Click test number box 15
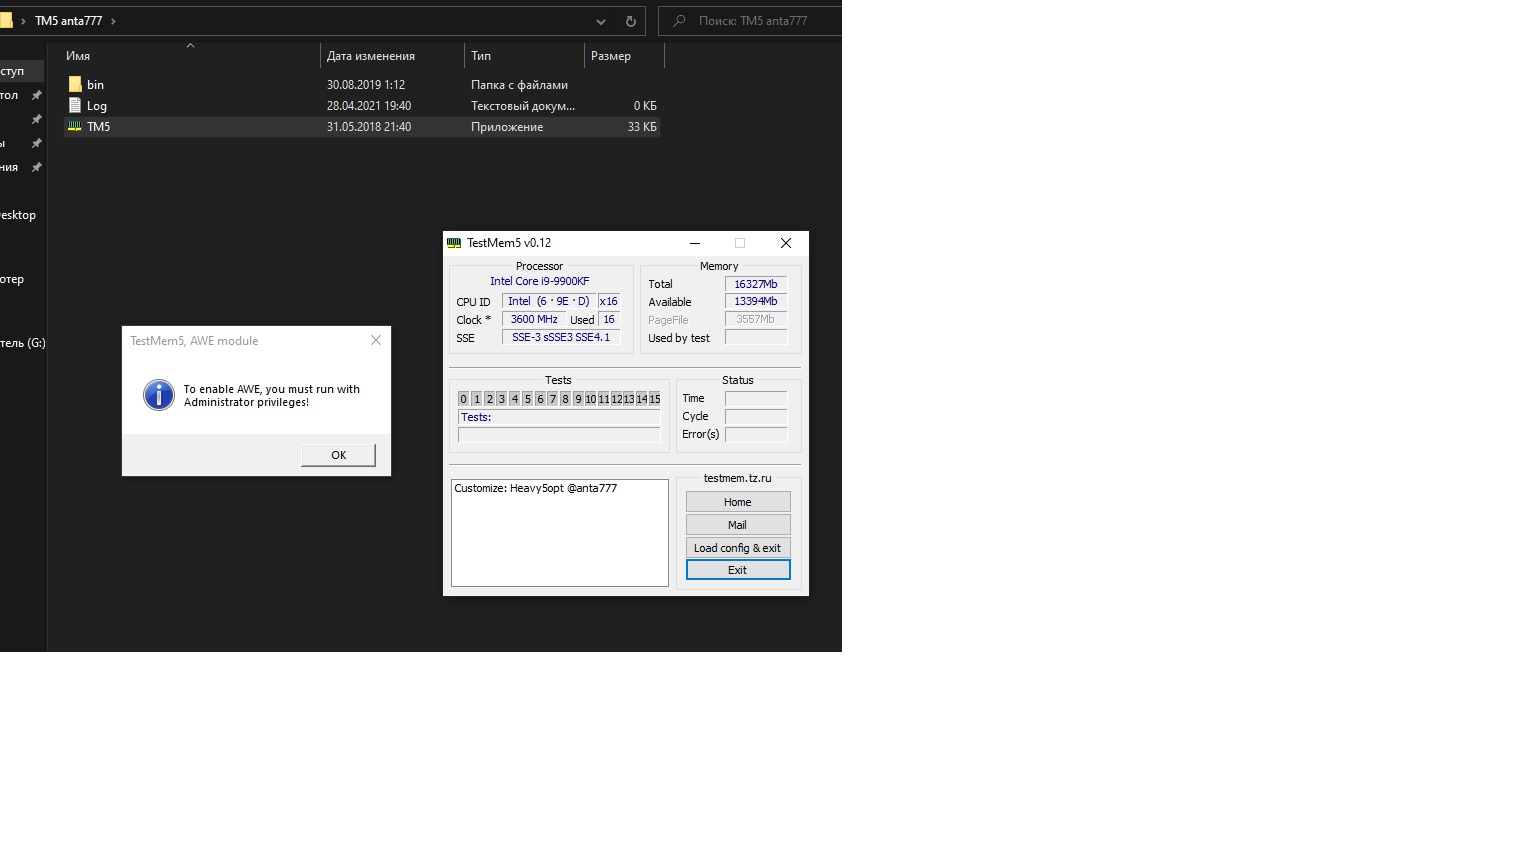1536x864 pixels. coord(655,399)
